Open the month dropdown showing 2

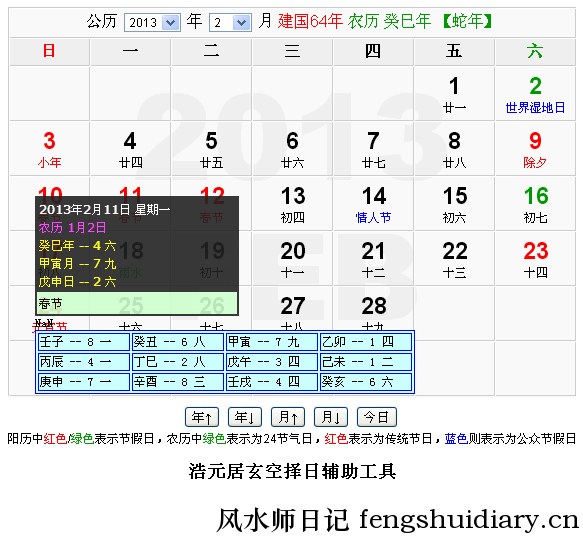(230, 23)
